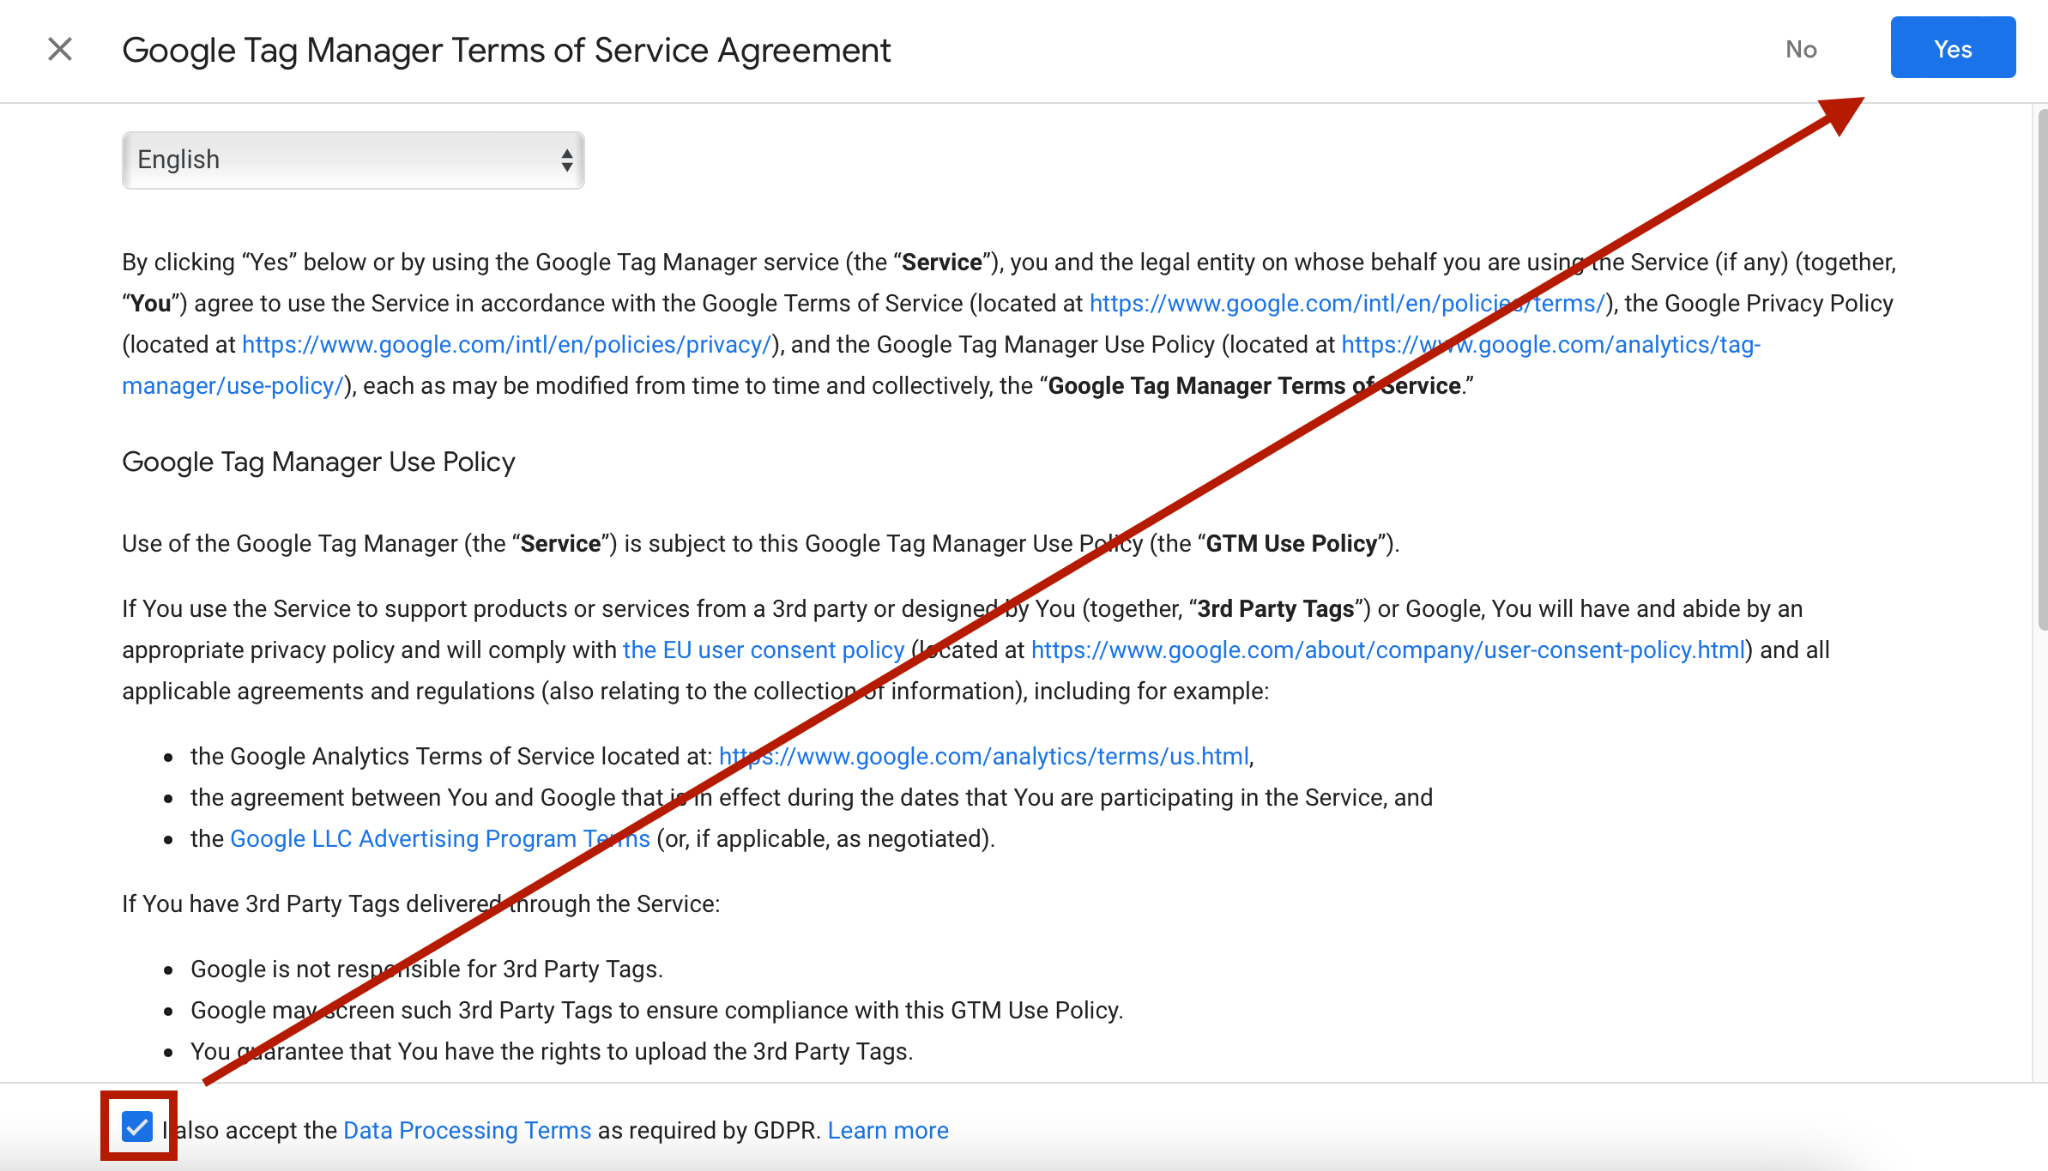This screenshot has width=2048, height=1171.
Task: Click text 'Google is not responsible for 3rd Party Tags.'
Action: pyautogui.click(x=427, y=969)
